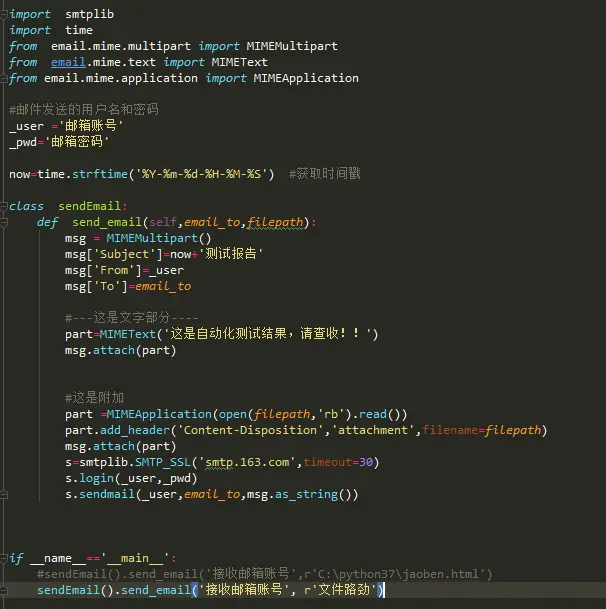The width and height of the screenshot is (606, 609).
Task: Click the underlined 'email' link in email.mime.text
Action: point(68,62)
